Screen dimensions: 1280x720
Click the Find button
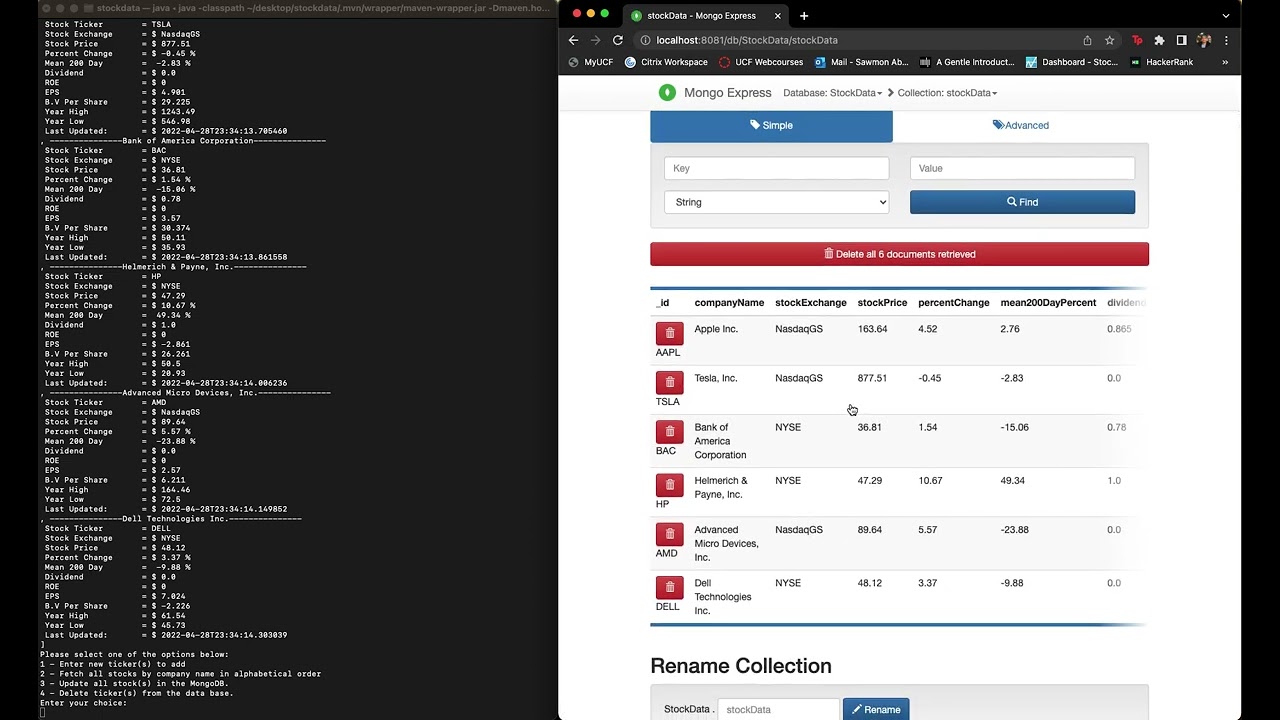point(1022,202)
